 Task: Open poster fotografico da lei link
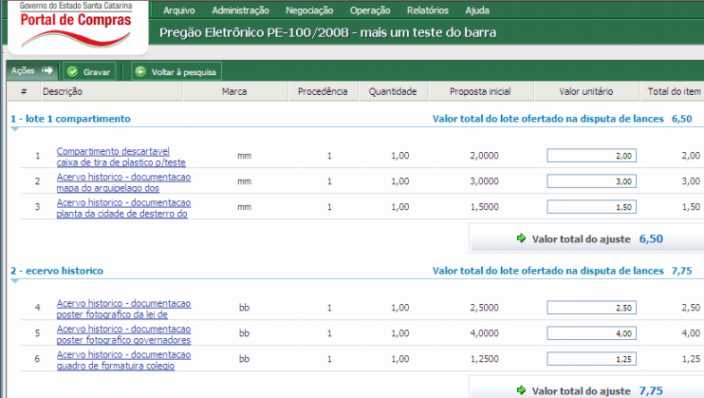tap(123, 309)
